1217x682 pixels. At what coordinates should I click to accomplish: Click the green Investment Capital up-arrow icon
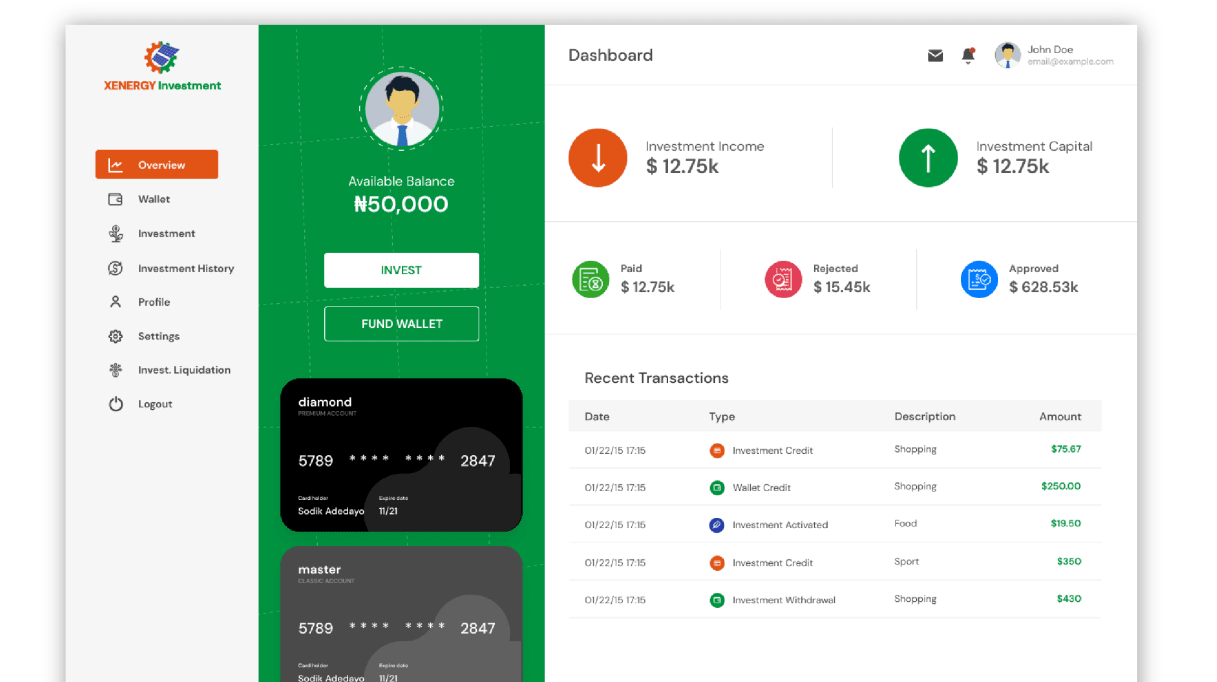(928, 157)
